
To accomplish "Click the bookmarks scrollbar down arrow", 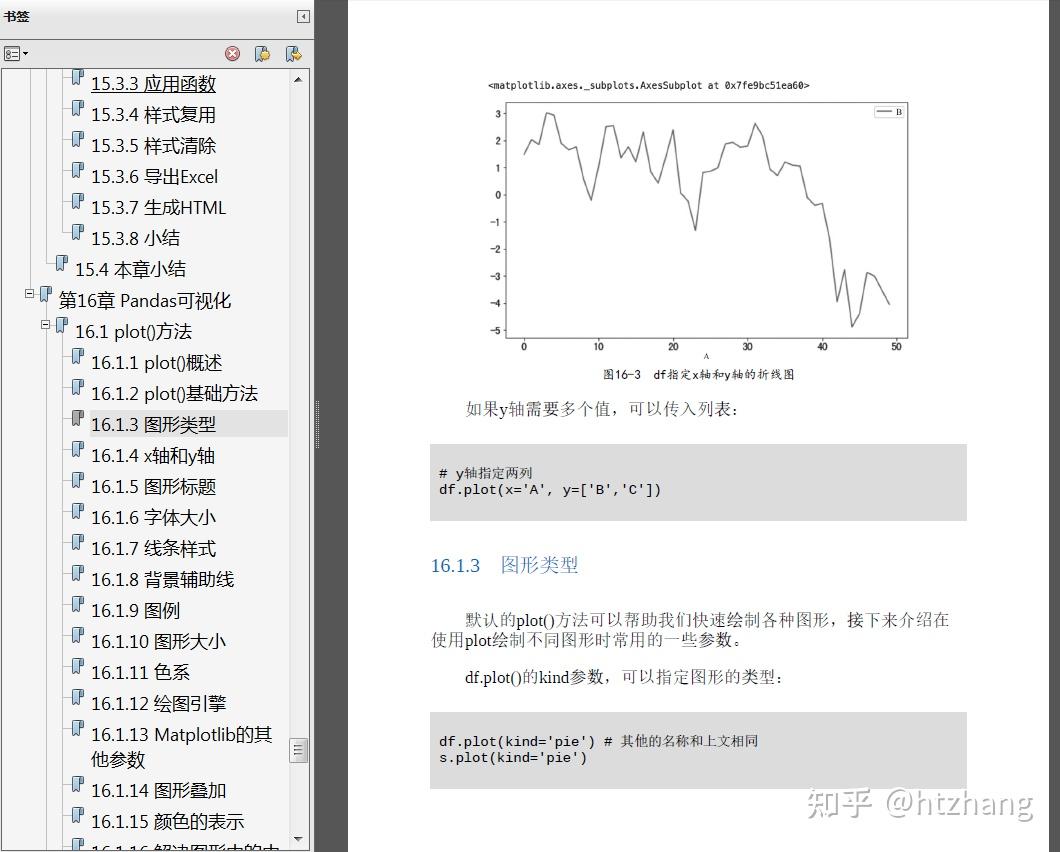I will coord(298,839).
